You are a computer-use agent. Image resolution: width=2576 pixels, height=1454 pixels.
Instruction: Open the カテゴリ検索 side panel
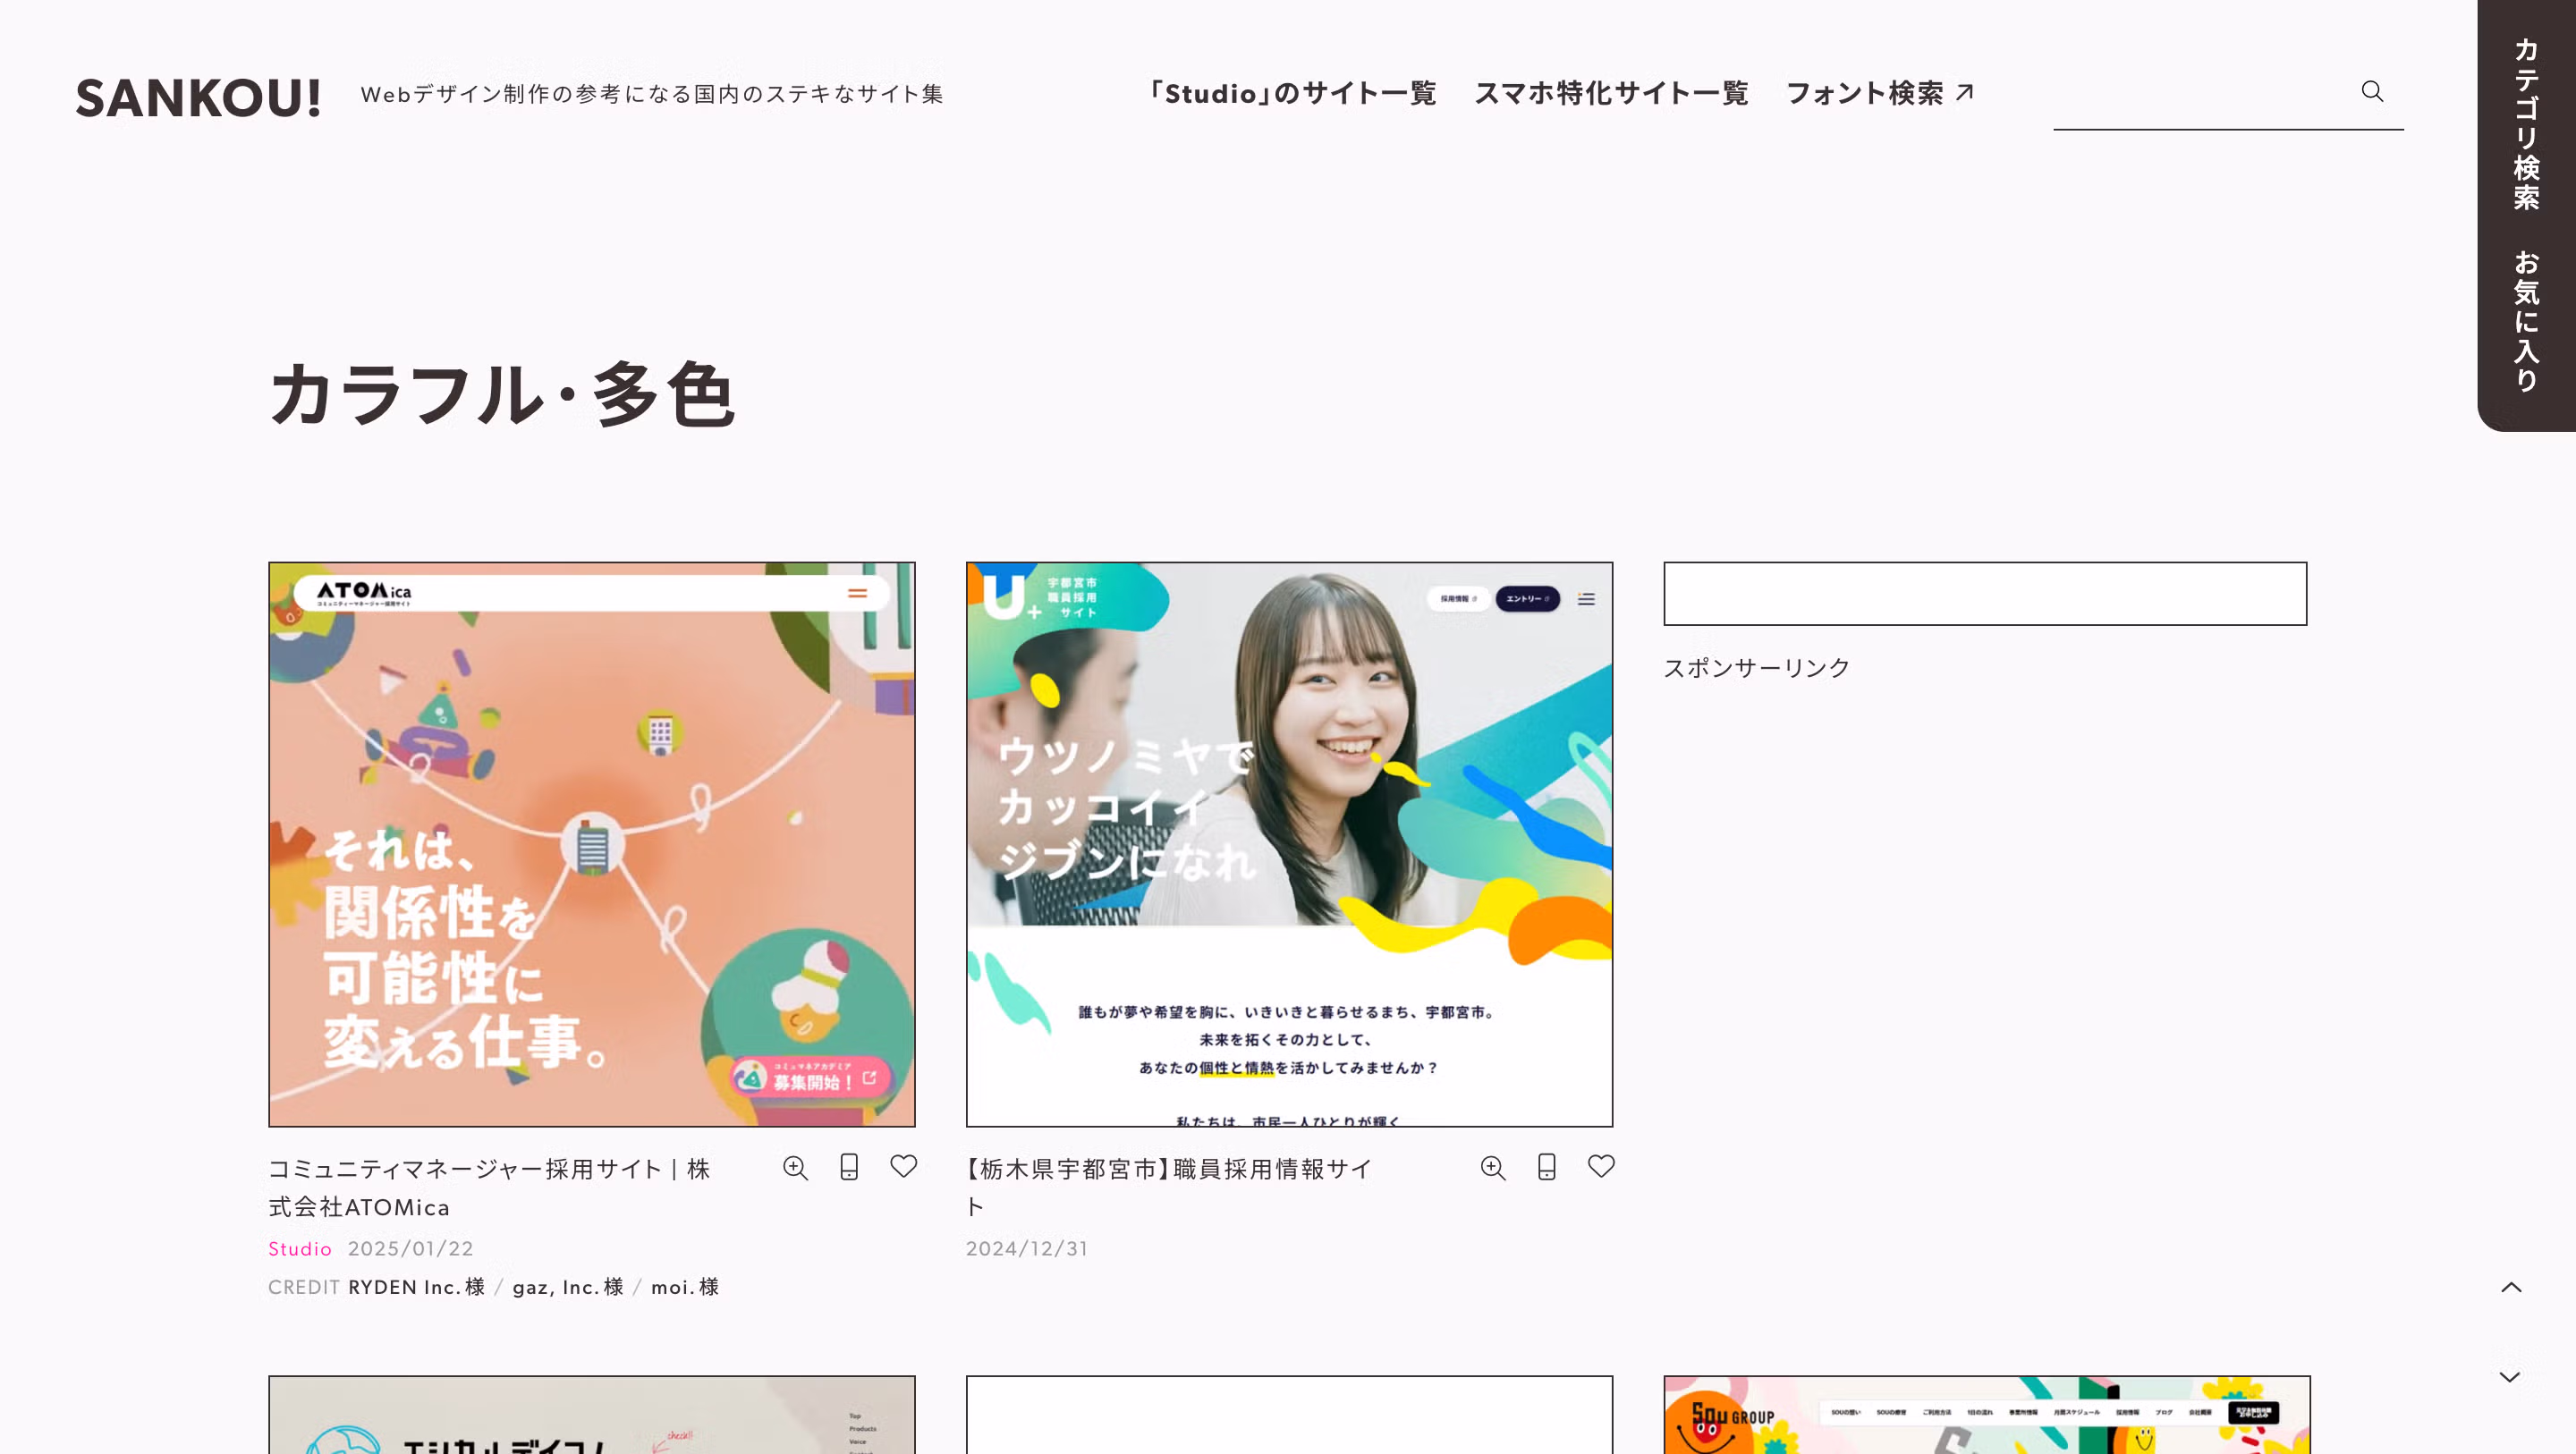pos(2526,125)
